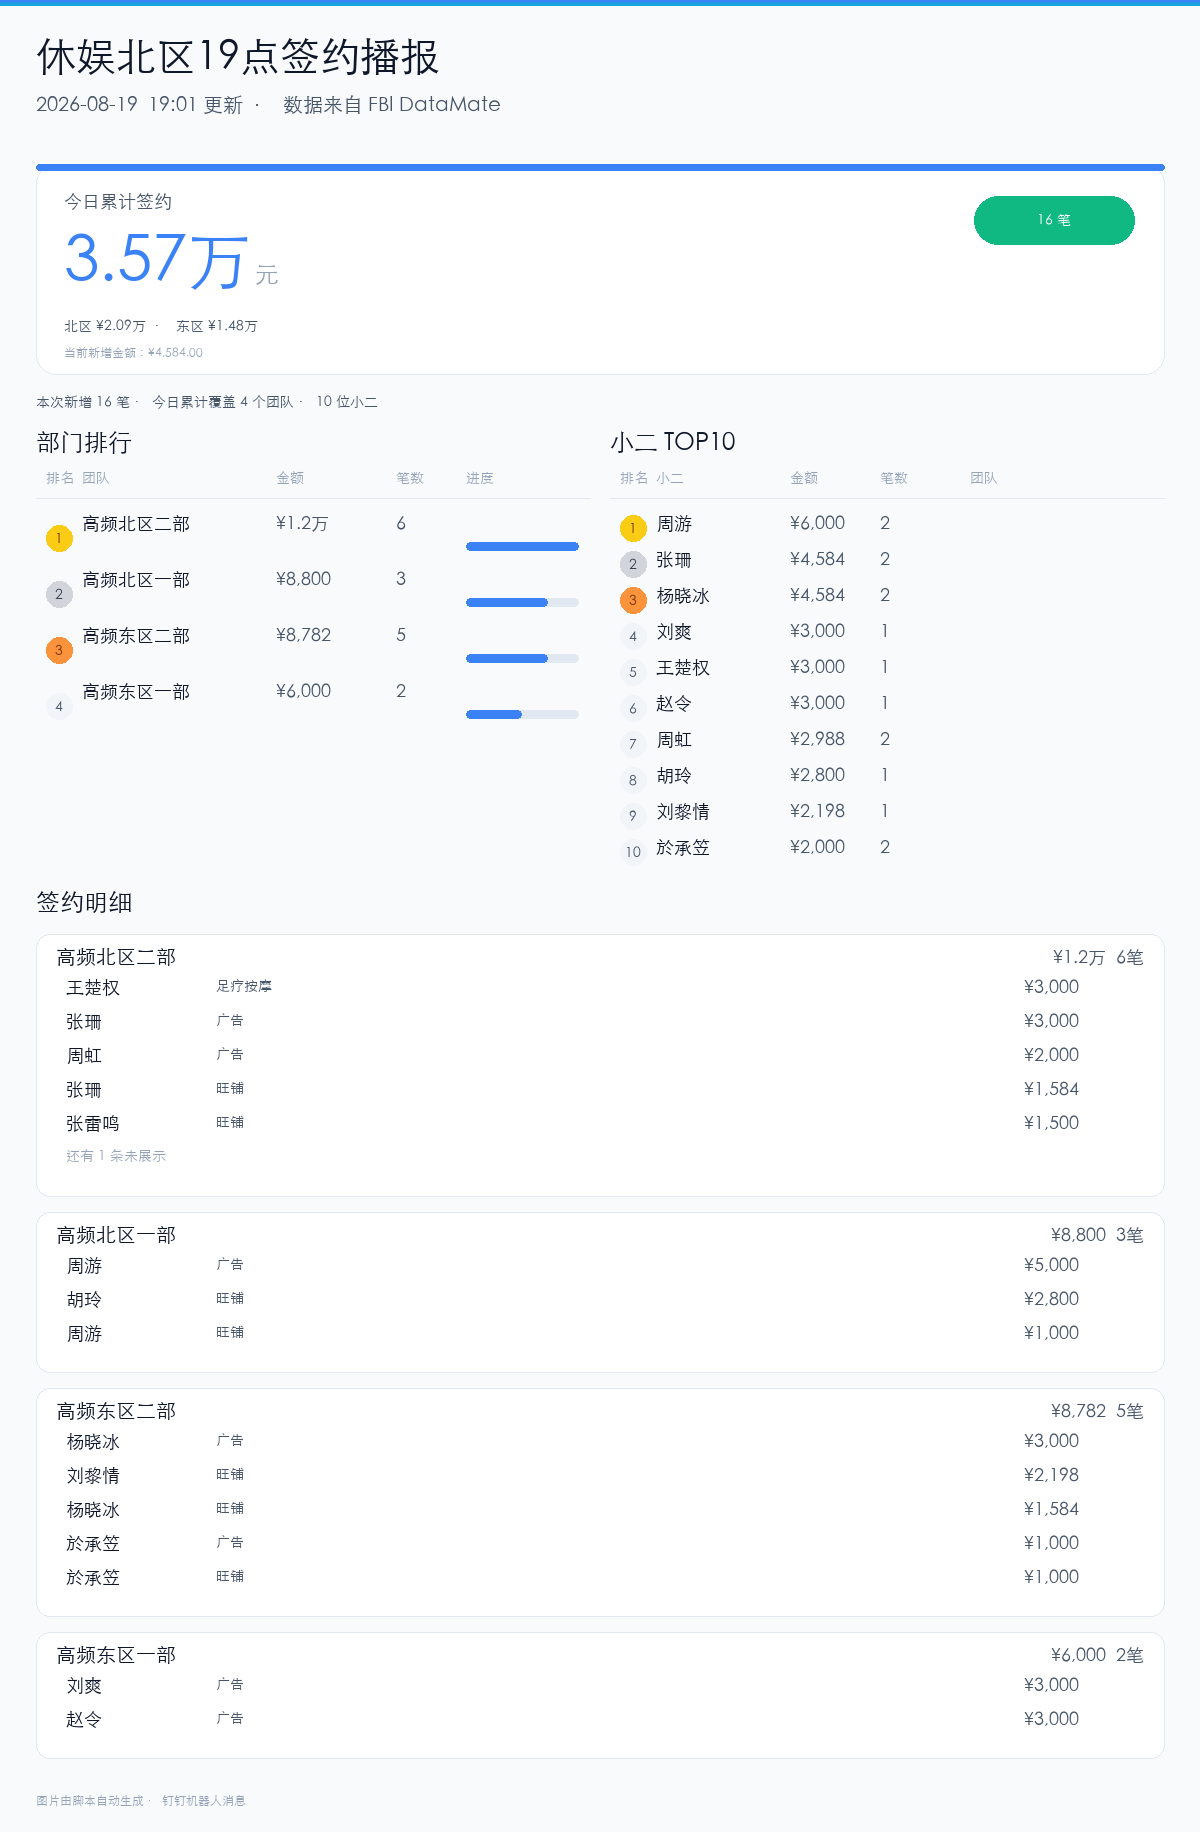
Task: Click the gold rank 1 badge beside 周游
Action: pyautogui.click(x=633, y=528)
